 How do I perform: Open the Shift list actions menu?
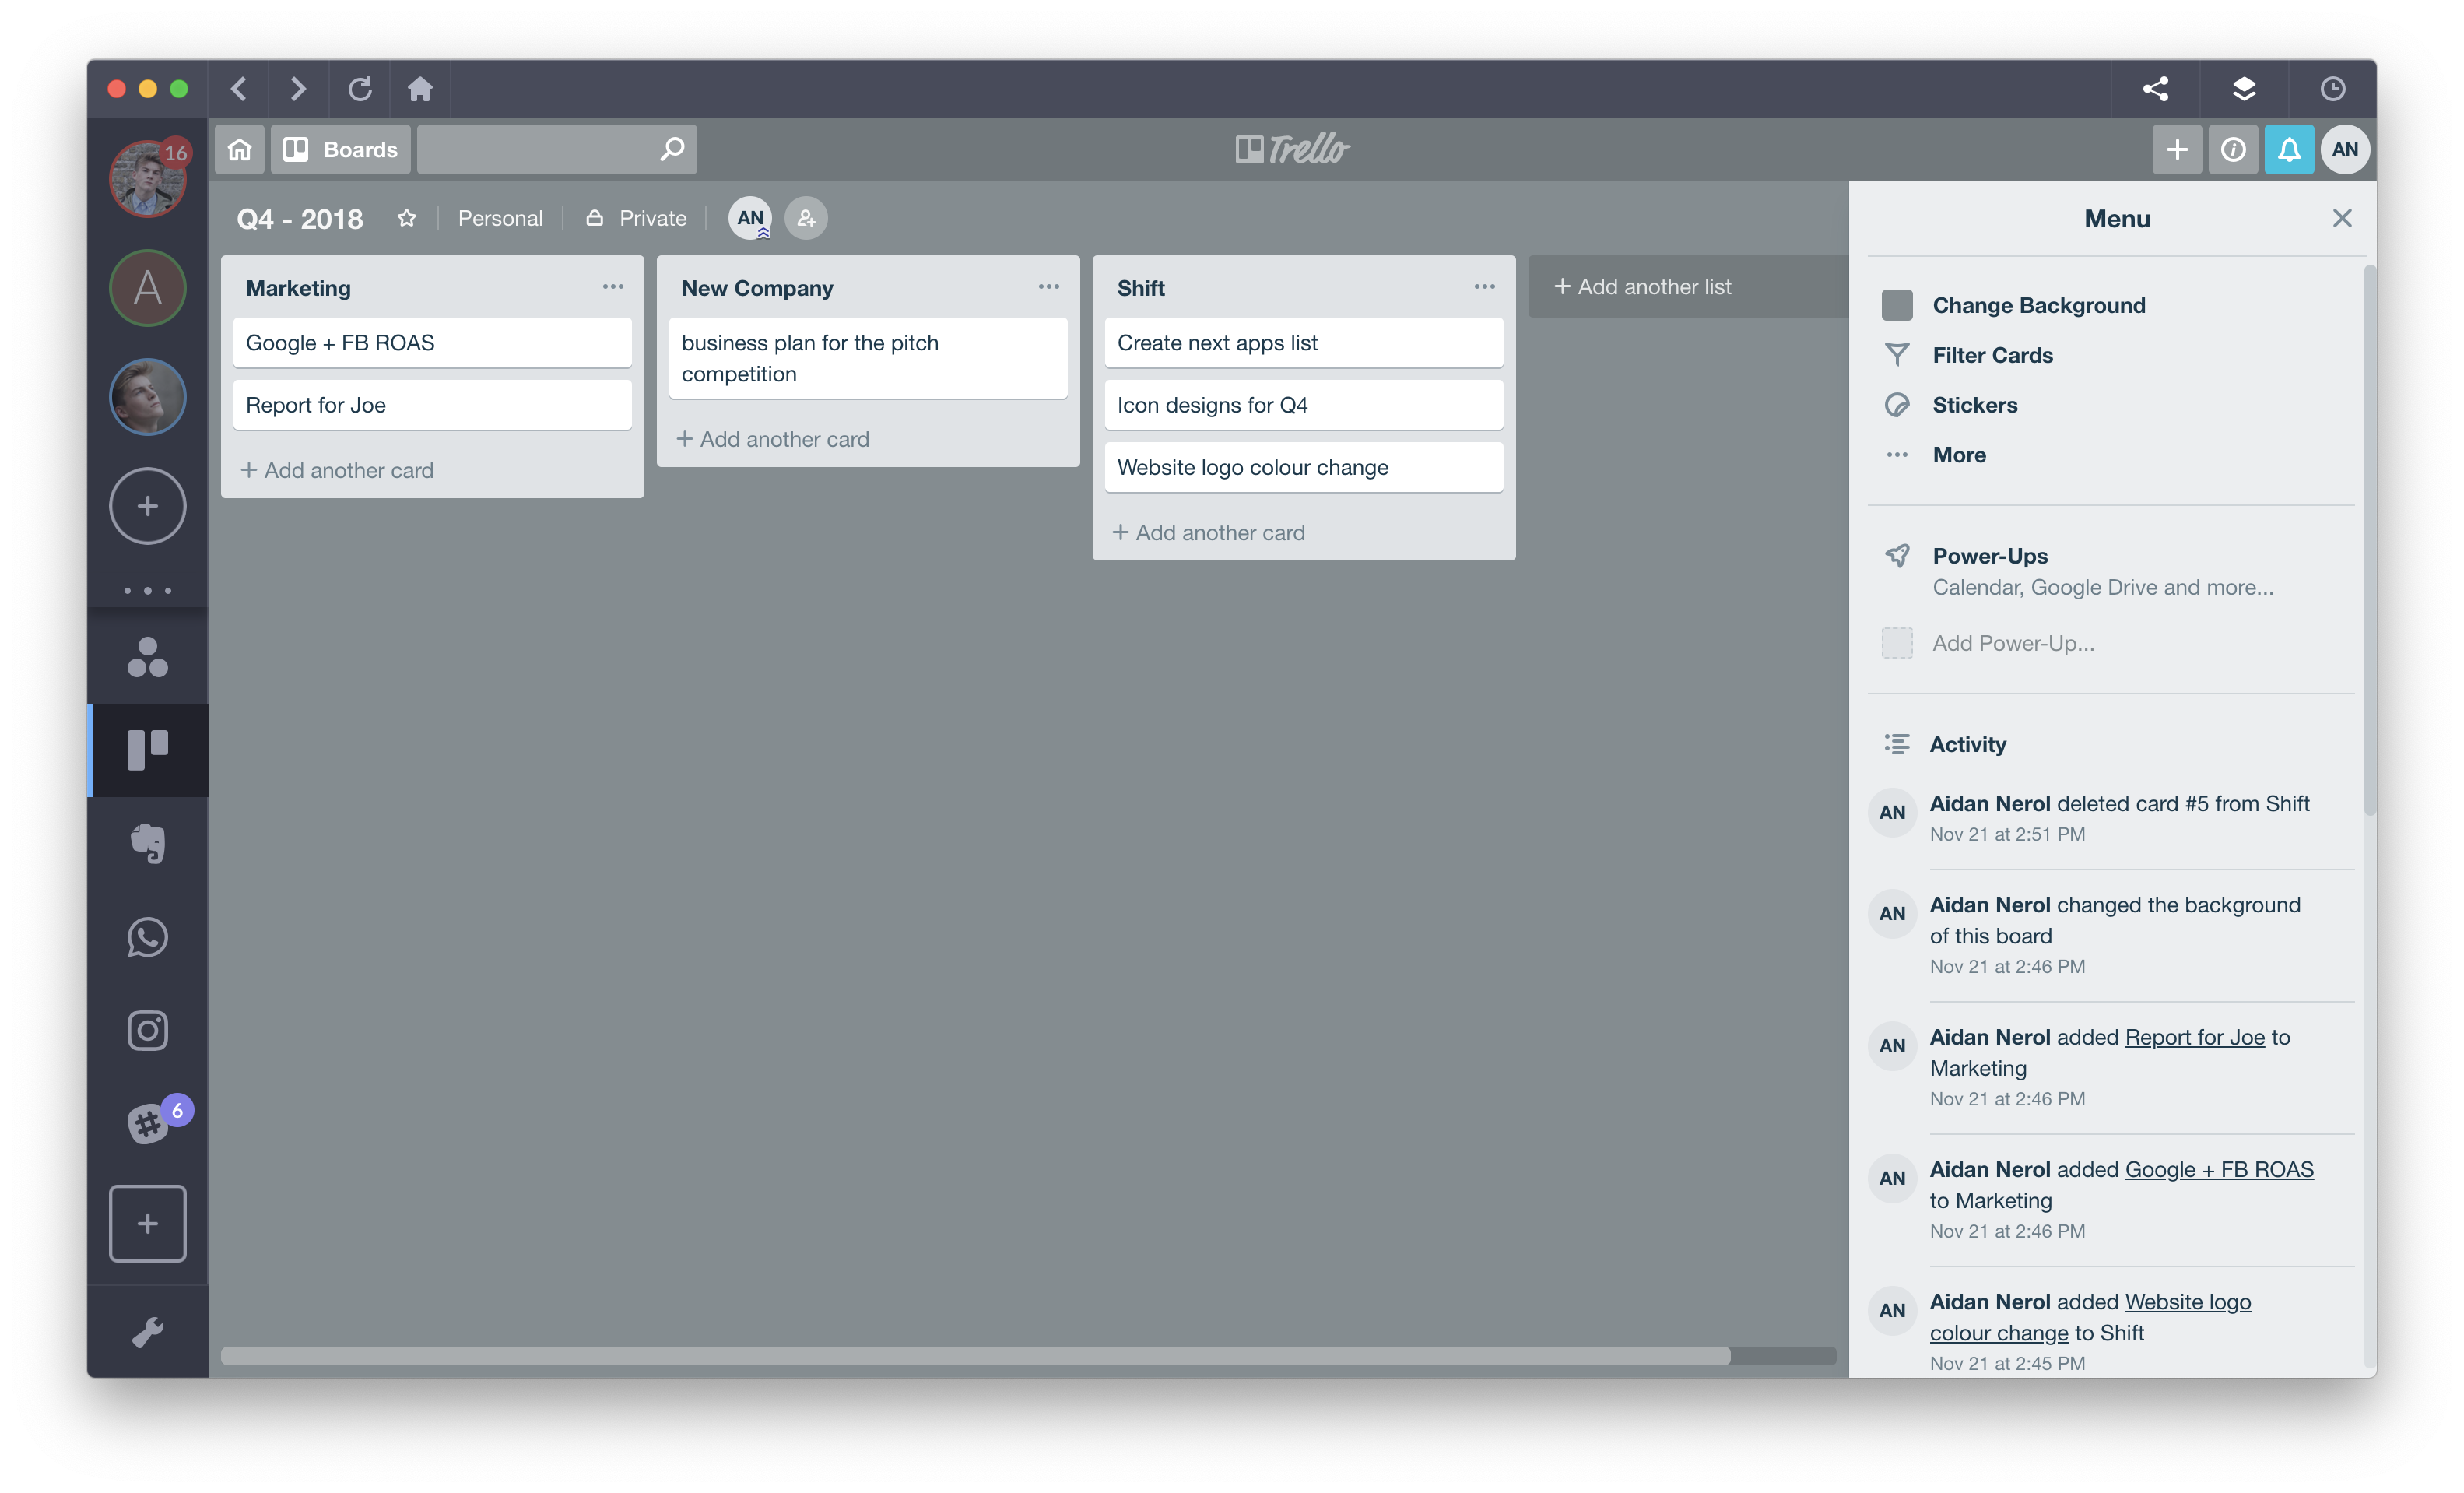[1484, 287]
